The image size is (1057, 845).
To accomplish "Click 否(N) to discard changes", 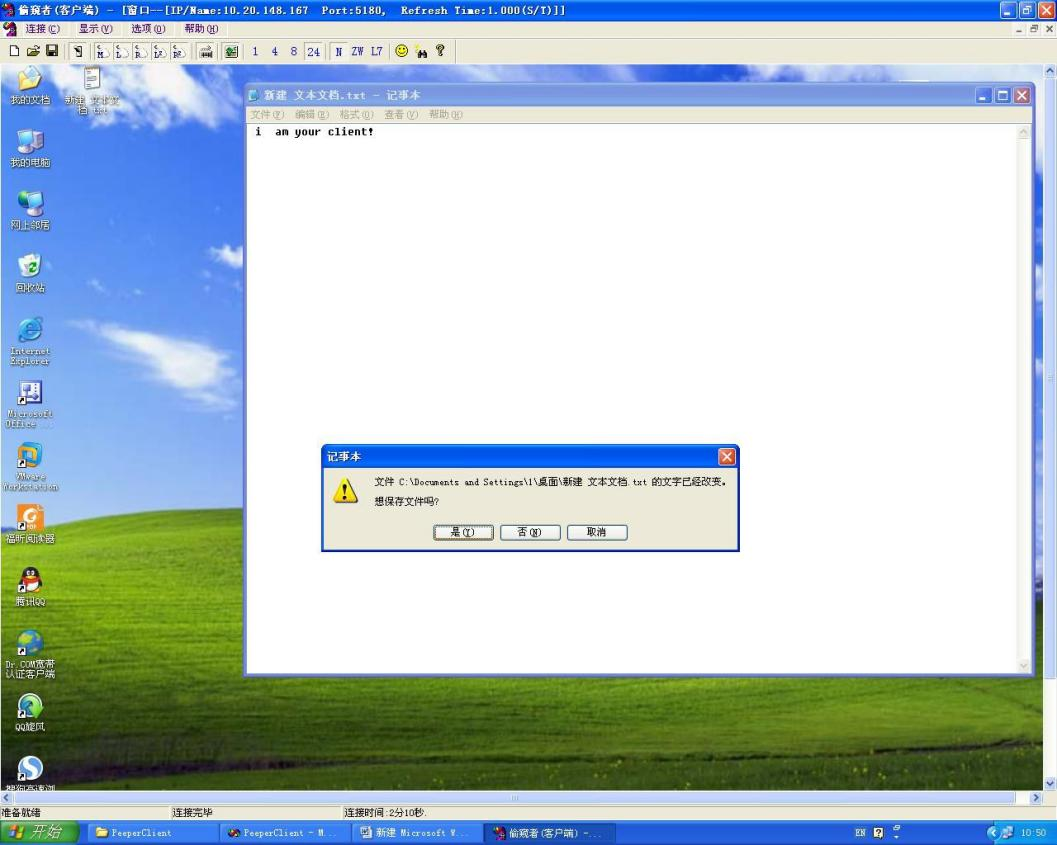I will (530, 532).
